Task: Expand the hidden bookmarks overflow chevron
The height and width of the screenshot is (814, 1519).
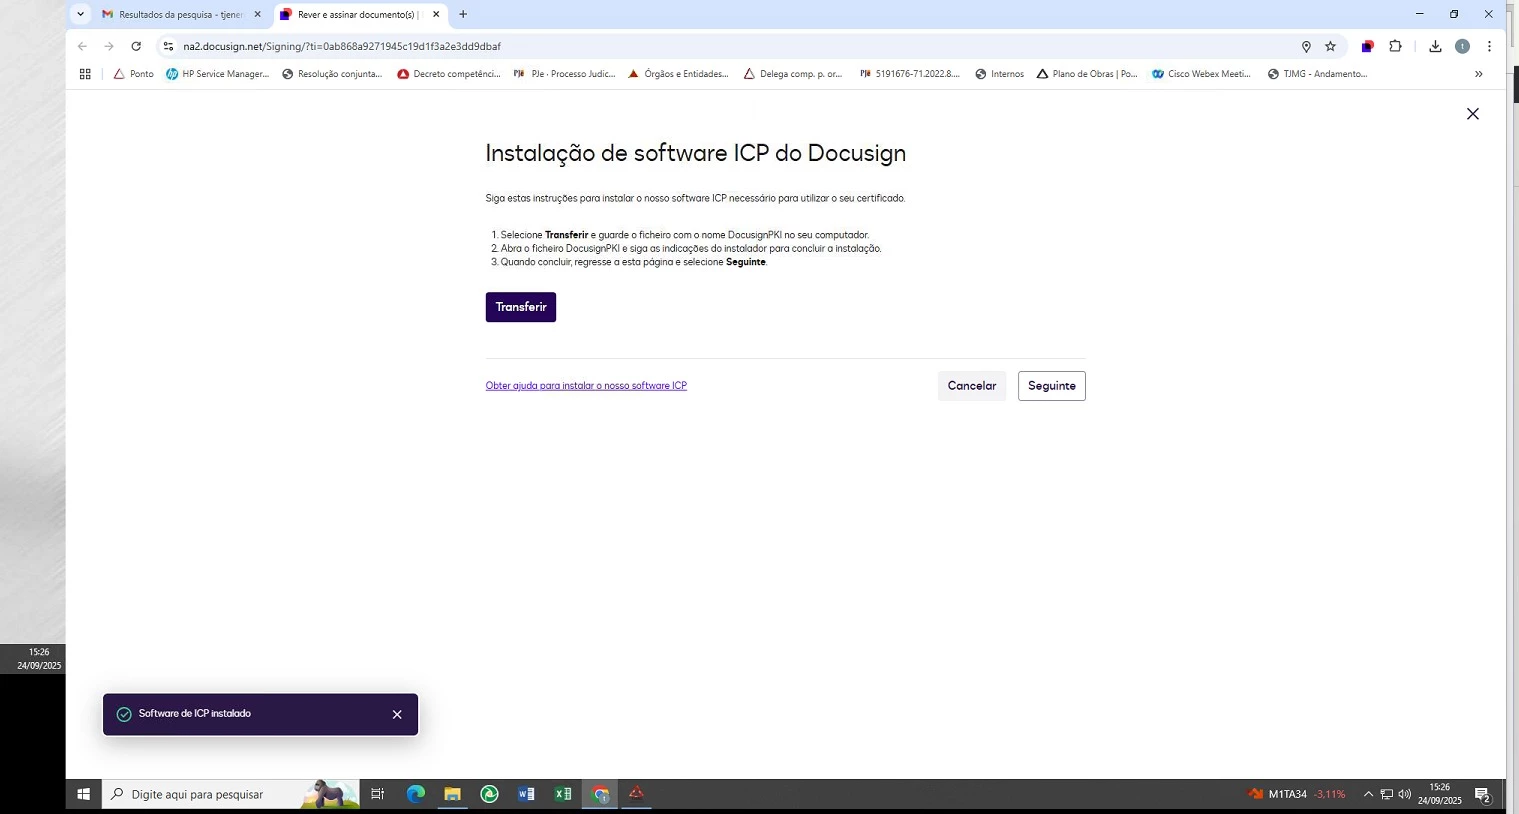Action: [x=1478, y=74]
